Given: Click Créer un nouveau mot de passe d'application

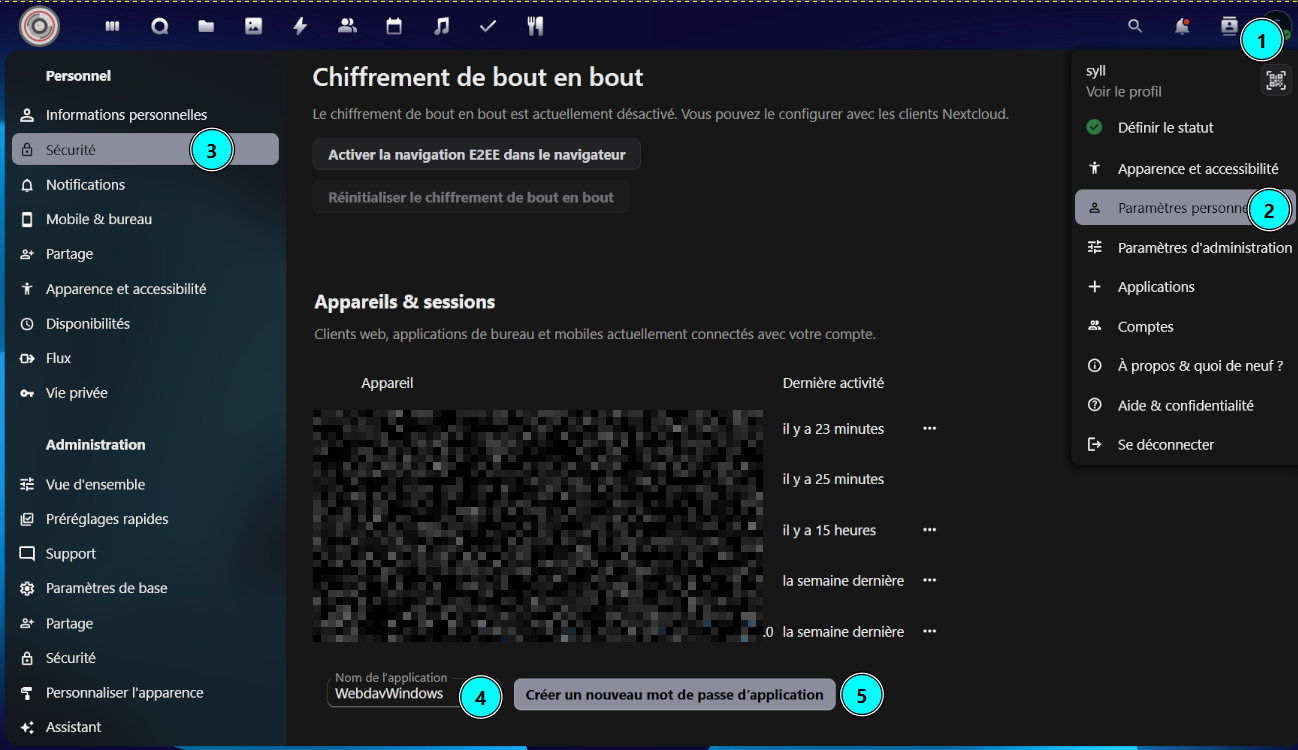Looking at the screenshot, I should (x=674, y=695).
